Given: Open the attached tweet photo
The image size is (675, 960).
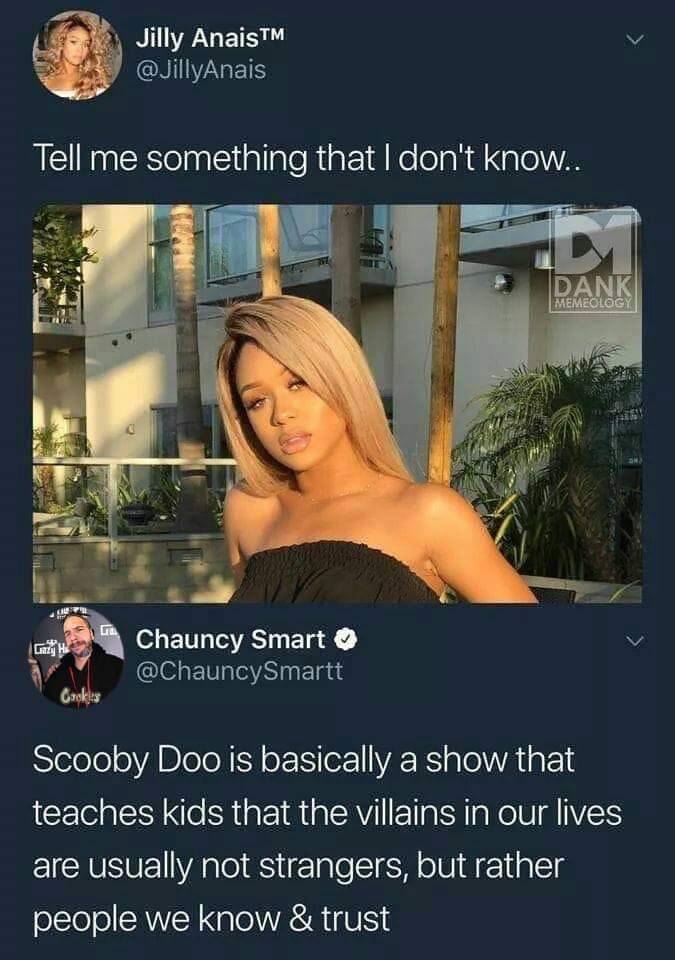Looking at the screenshot, I should tap(337, 403).
